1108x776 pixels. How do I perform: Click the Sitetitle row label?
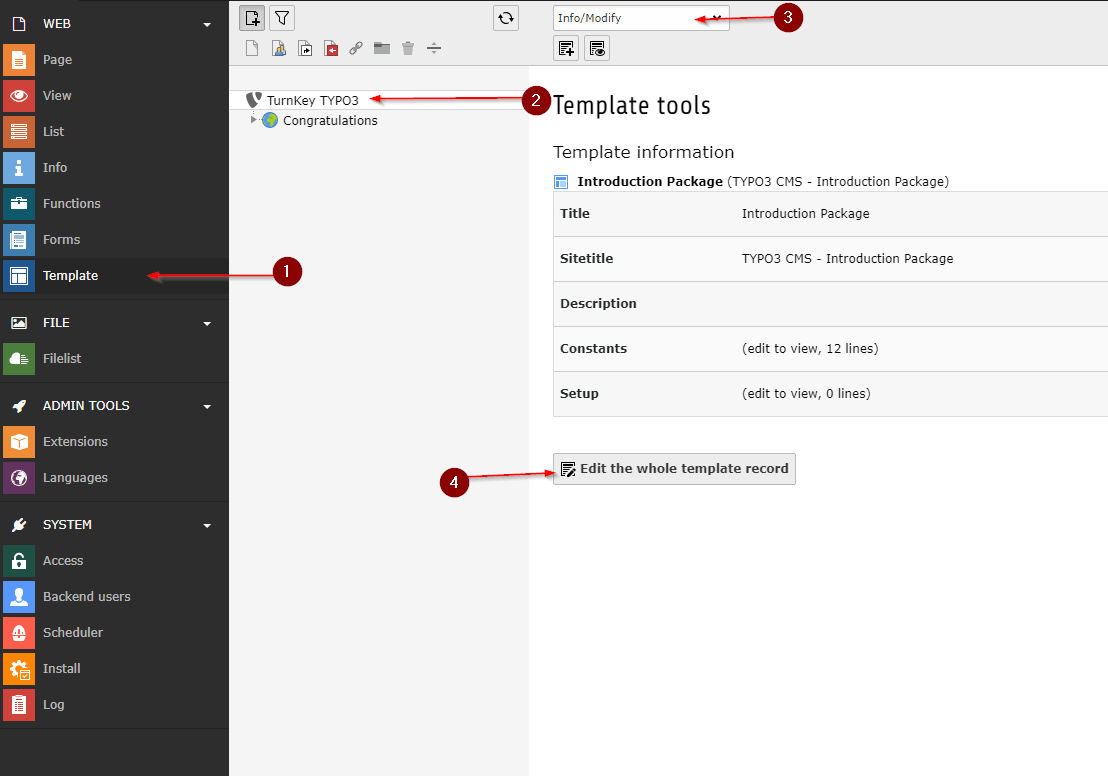(x=587, y=259)
